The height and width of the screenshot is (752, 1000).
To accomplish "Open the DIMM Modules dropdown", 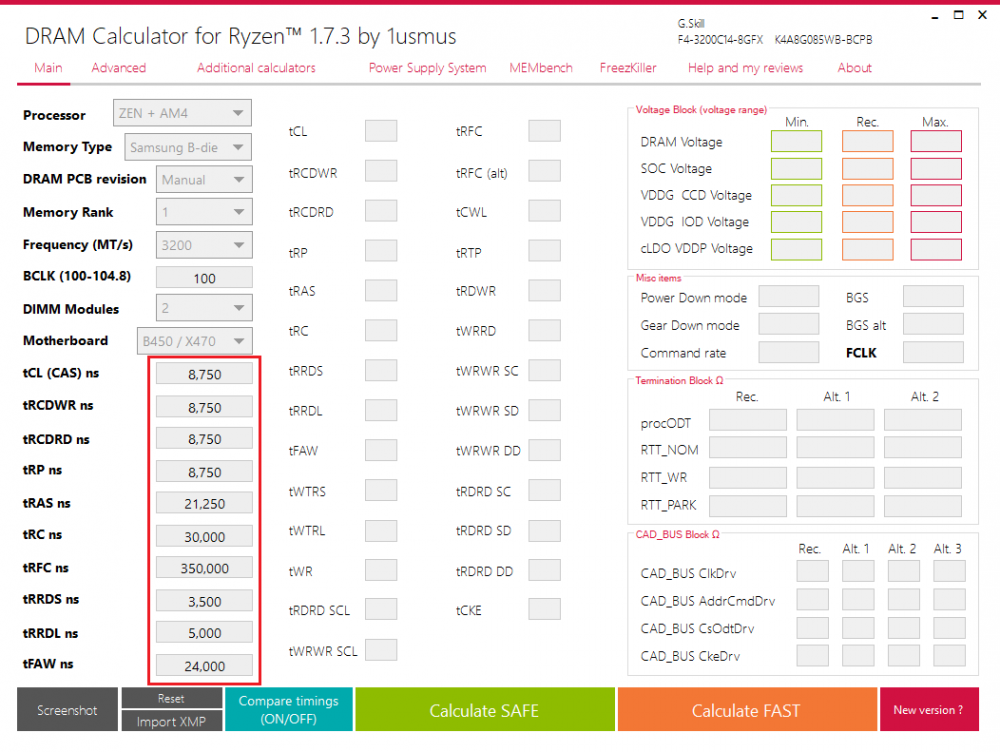I will (204, 309).
